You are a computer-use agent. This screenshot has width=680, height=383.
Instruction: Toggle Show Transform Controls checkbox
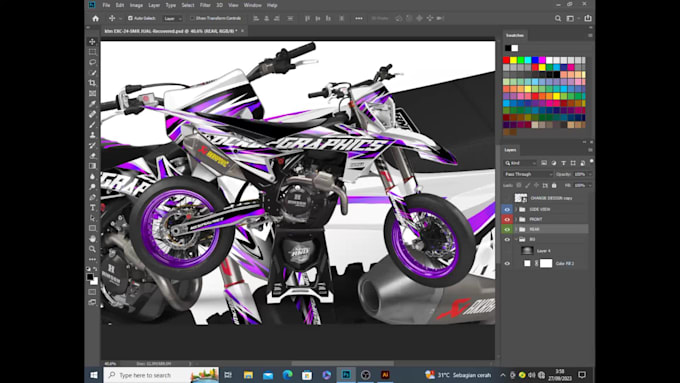tap(192, 18)
